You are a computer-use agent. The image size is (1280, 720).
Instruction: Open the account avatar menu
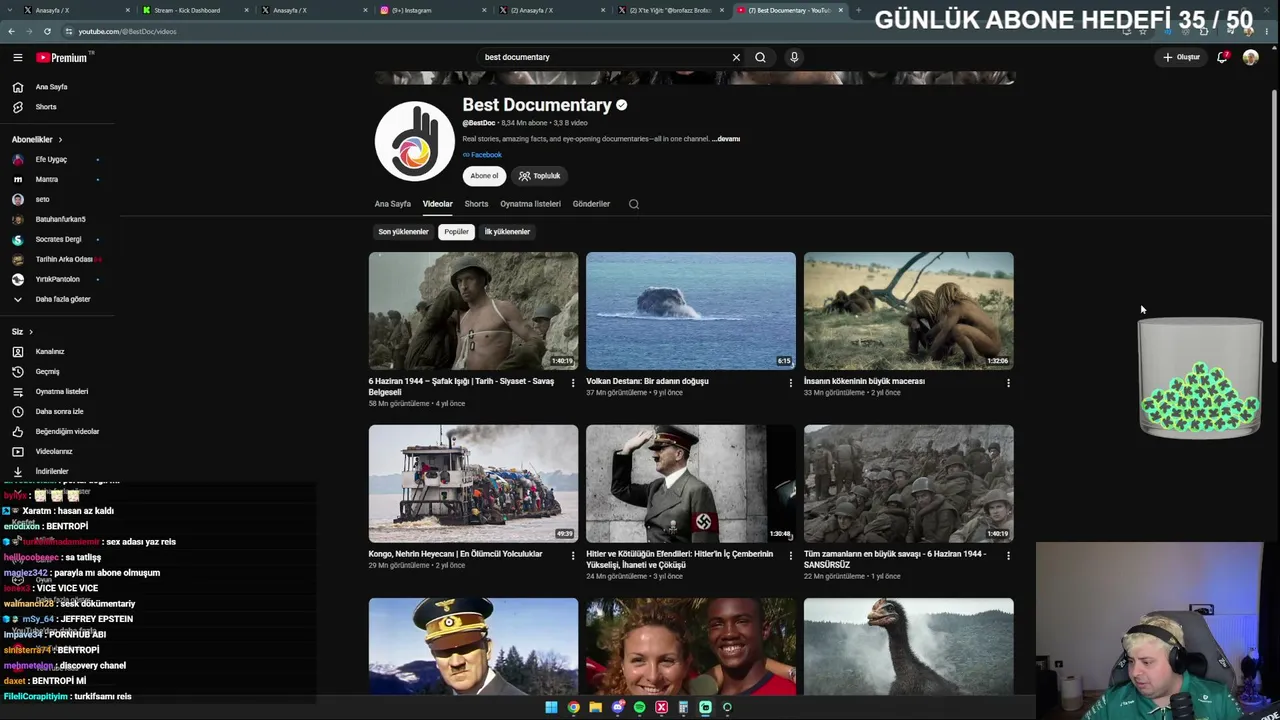click(x=1250, y=57)
